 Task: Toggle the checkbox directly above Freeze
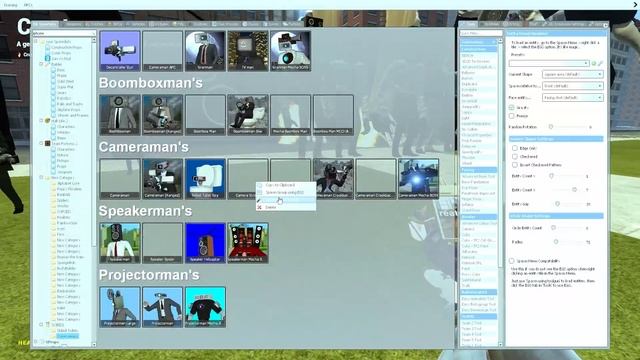tap(512, 107)
